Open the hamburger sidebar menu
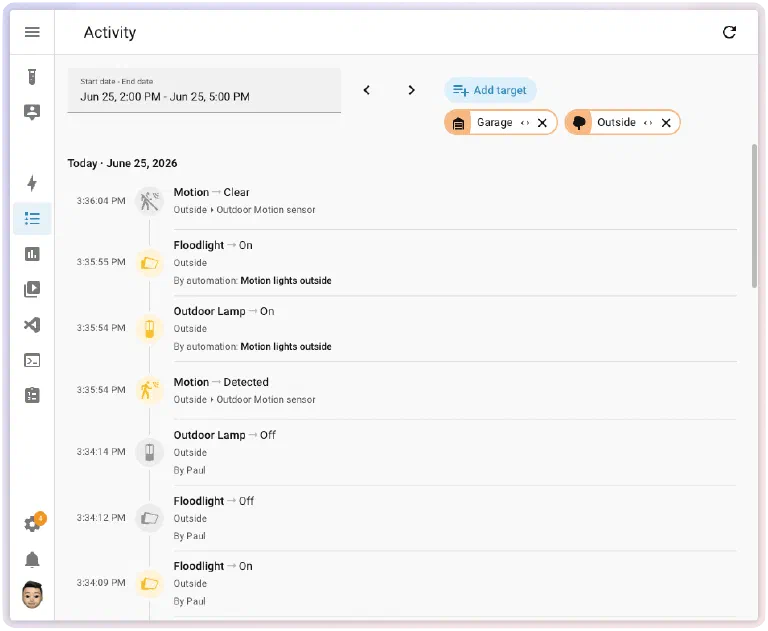768x631 pixels. [32, 32]
